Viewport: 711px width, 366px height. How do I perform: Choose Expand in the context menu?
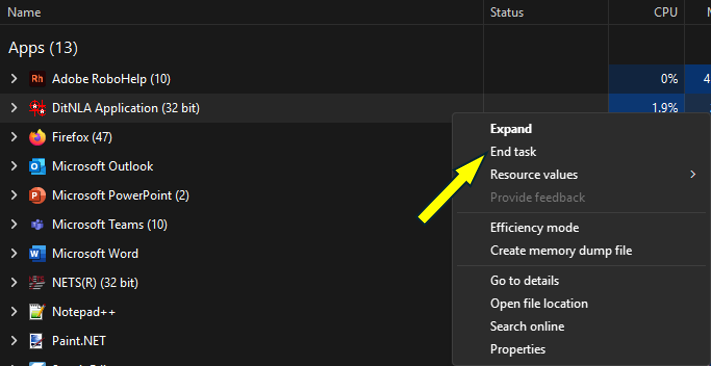(511, 129)
